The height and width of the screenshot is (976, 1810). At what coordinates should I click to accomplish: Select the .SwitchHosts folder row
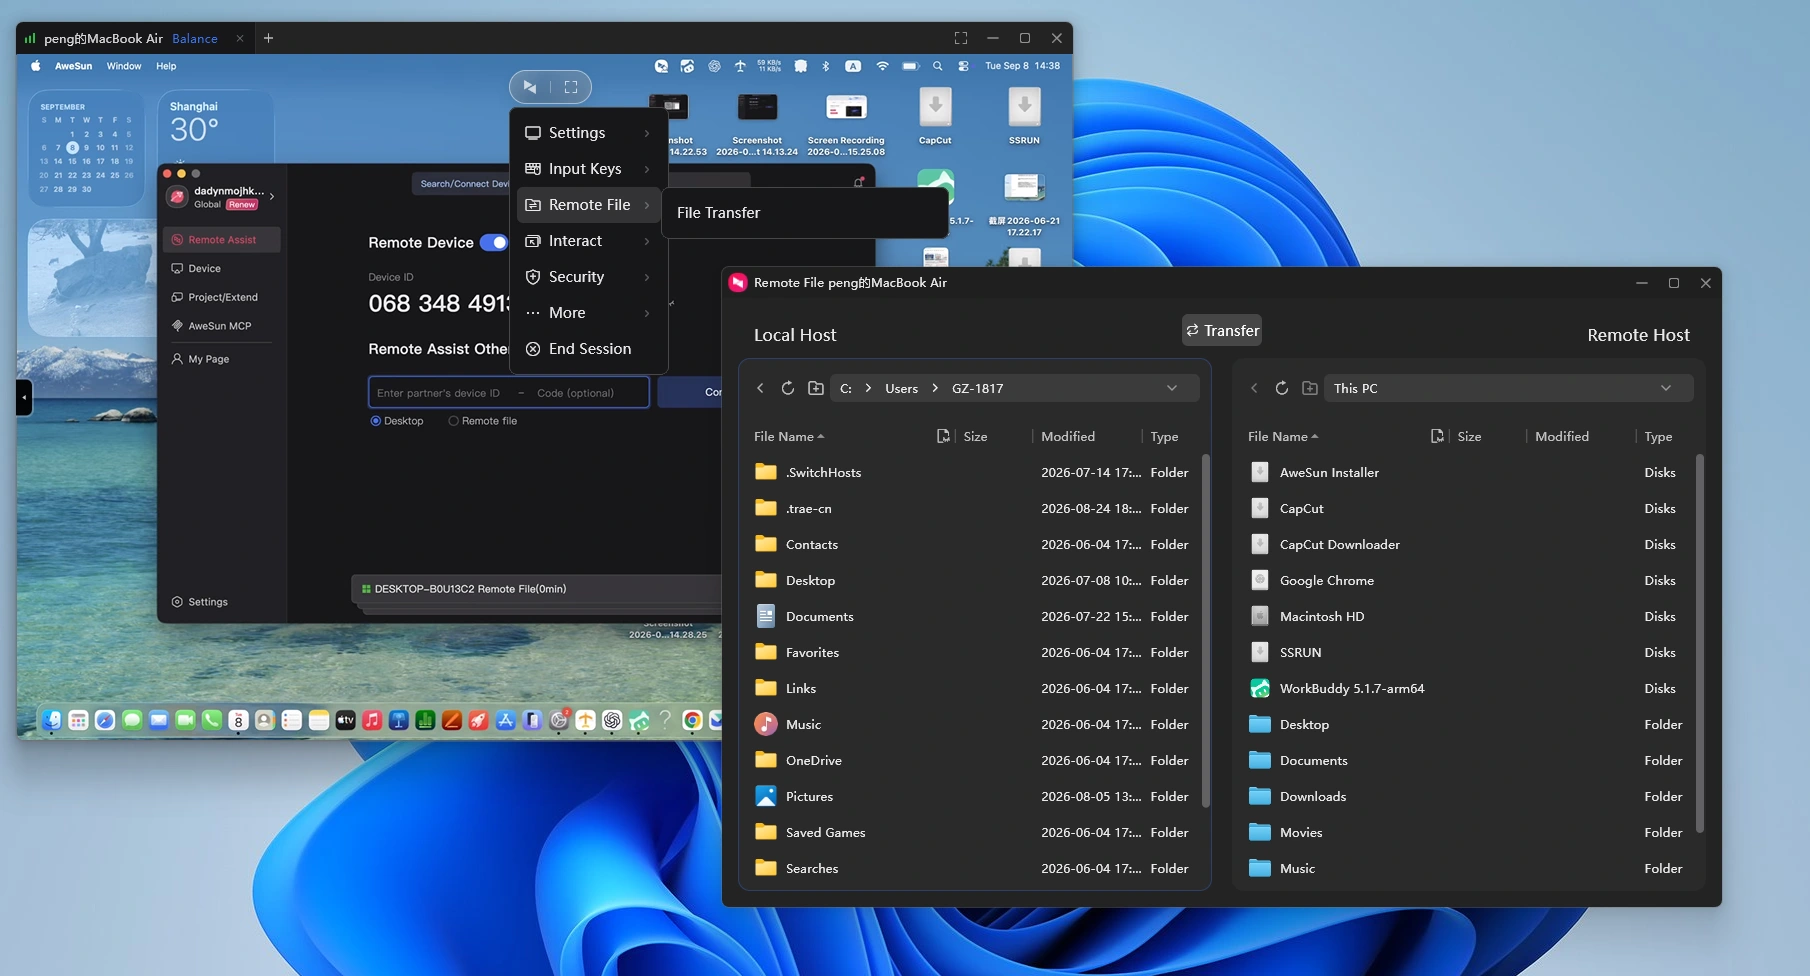[970, 472]
